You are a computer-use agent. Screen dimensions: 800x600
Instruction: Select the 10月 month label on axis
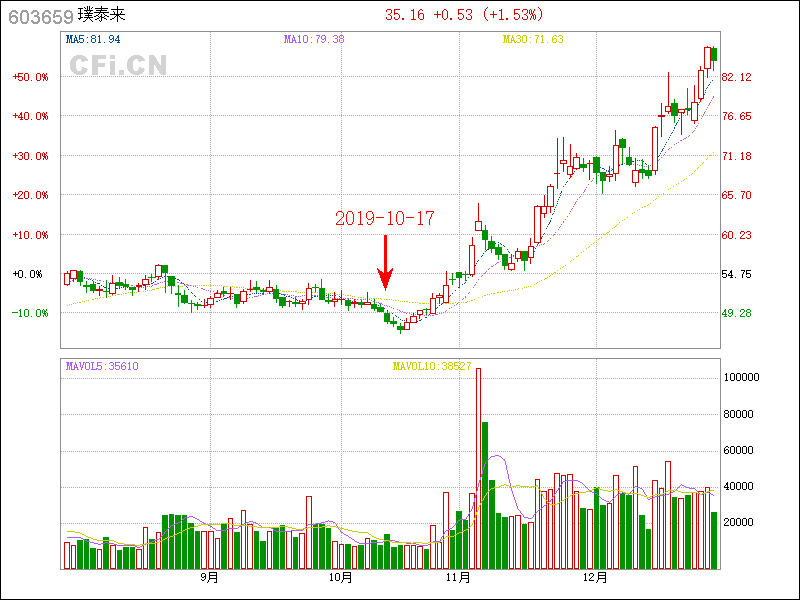[340, 578]
